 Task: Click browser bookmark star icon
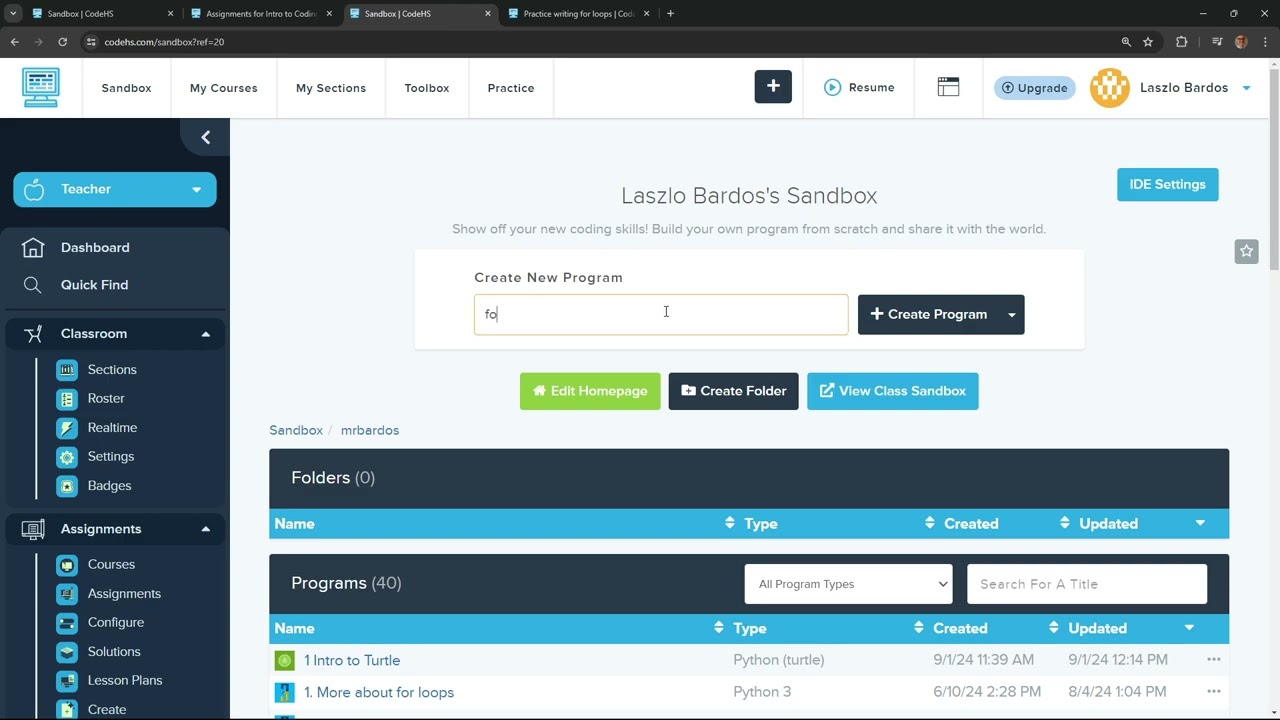click(x=1148, y=42)
